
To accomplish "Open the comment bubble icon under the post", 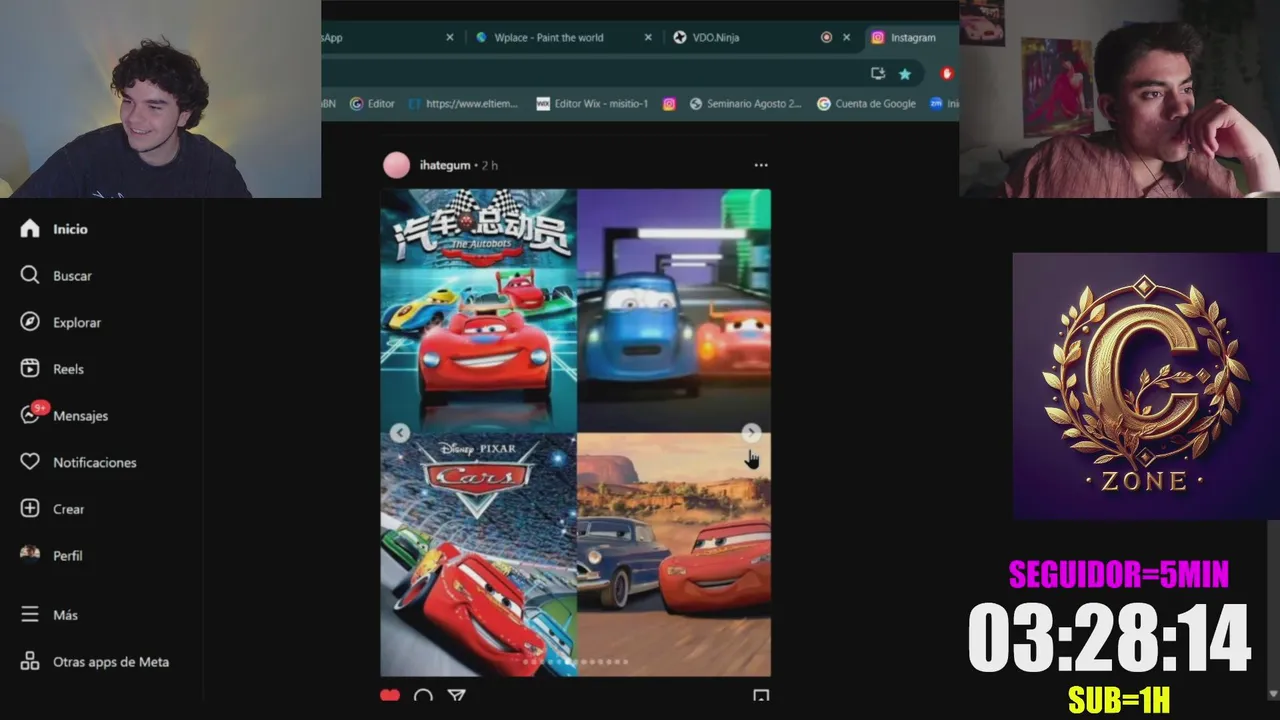I will [x=423, y=696].
